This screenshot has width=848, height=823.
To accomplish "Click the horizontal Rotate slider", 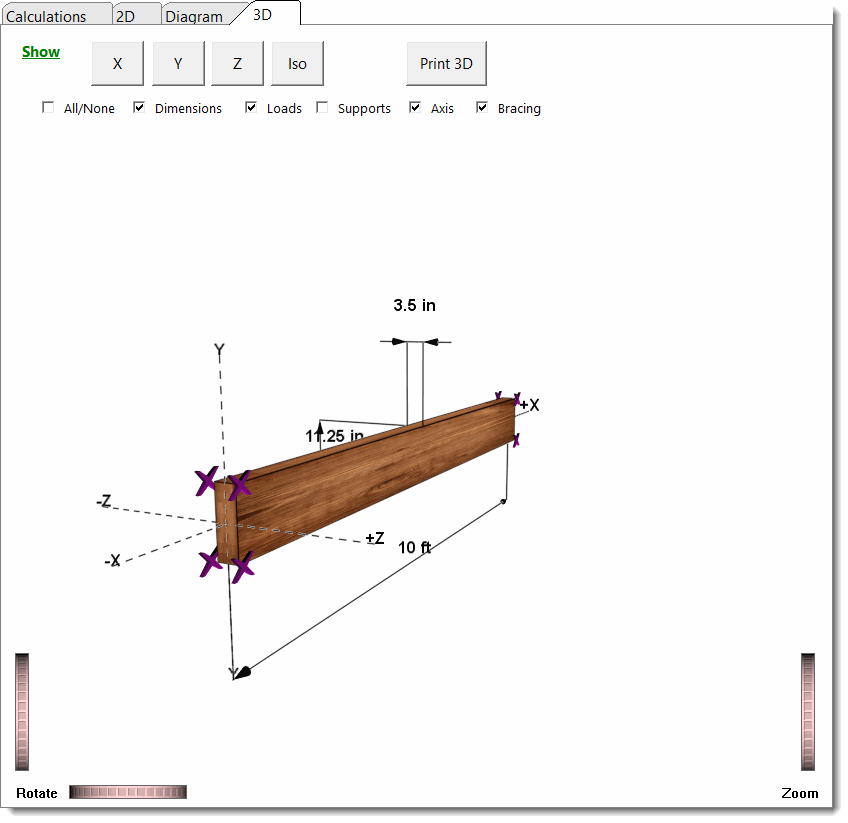I will click(128, 792).
